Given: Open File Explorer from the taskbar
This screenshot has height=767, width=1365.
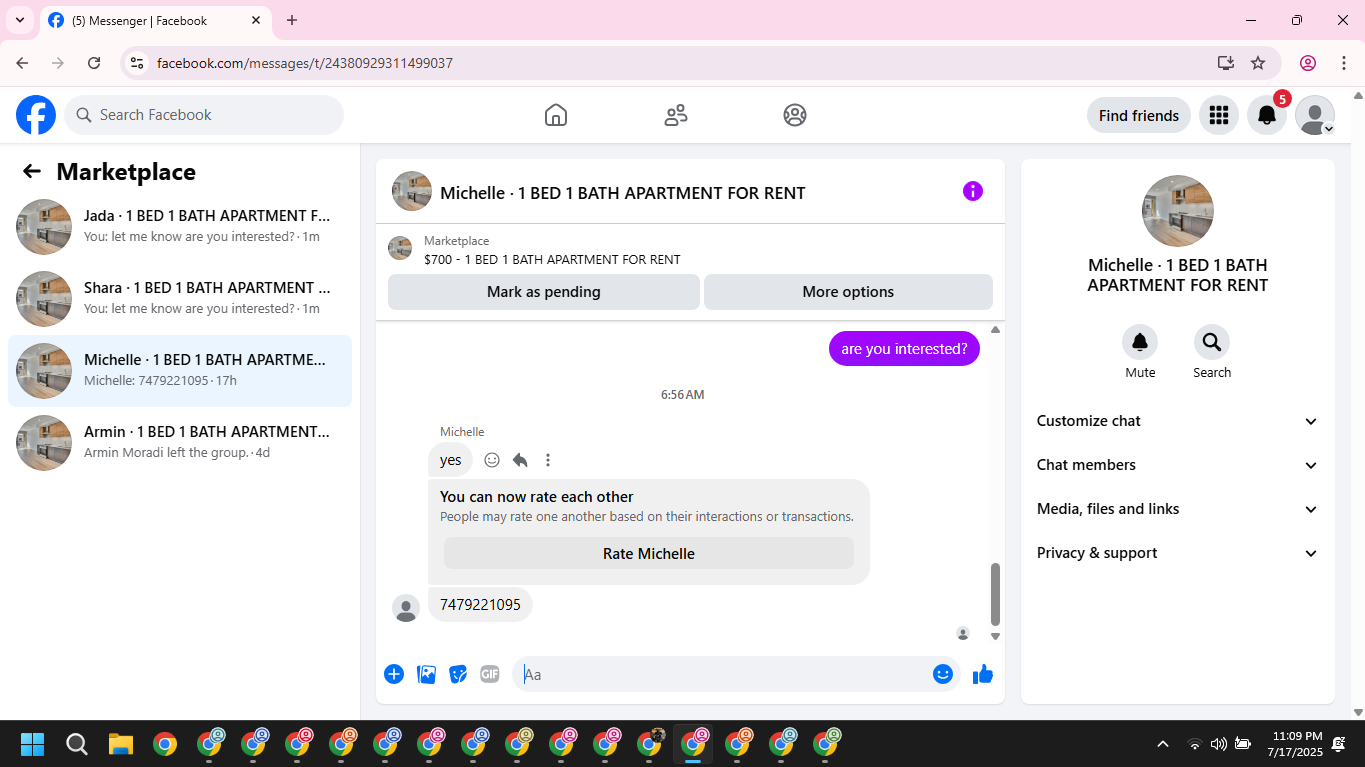Looking at the screenshot, I should (121, 744).
